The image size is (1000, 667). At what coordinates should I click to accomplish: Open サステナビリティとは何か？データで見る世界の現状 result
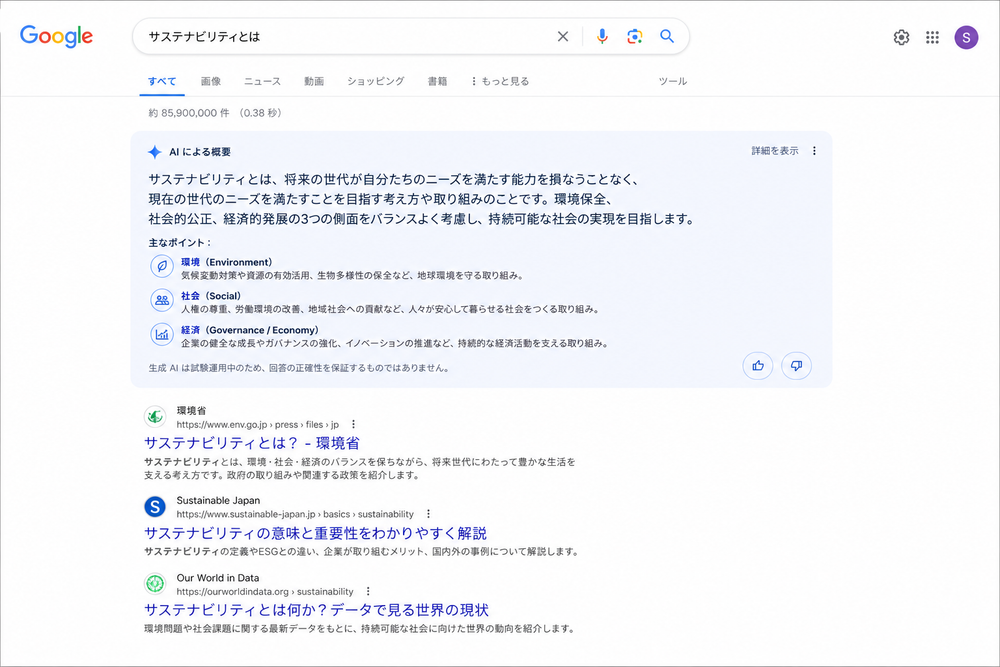click(316, 610)
